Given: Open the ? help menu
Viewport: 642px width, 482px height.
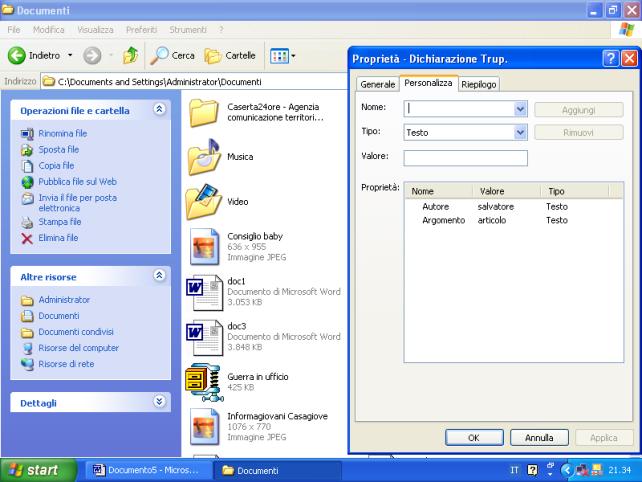Looking at the screenshot, I should click(221, 30).
